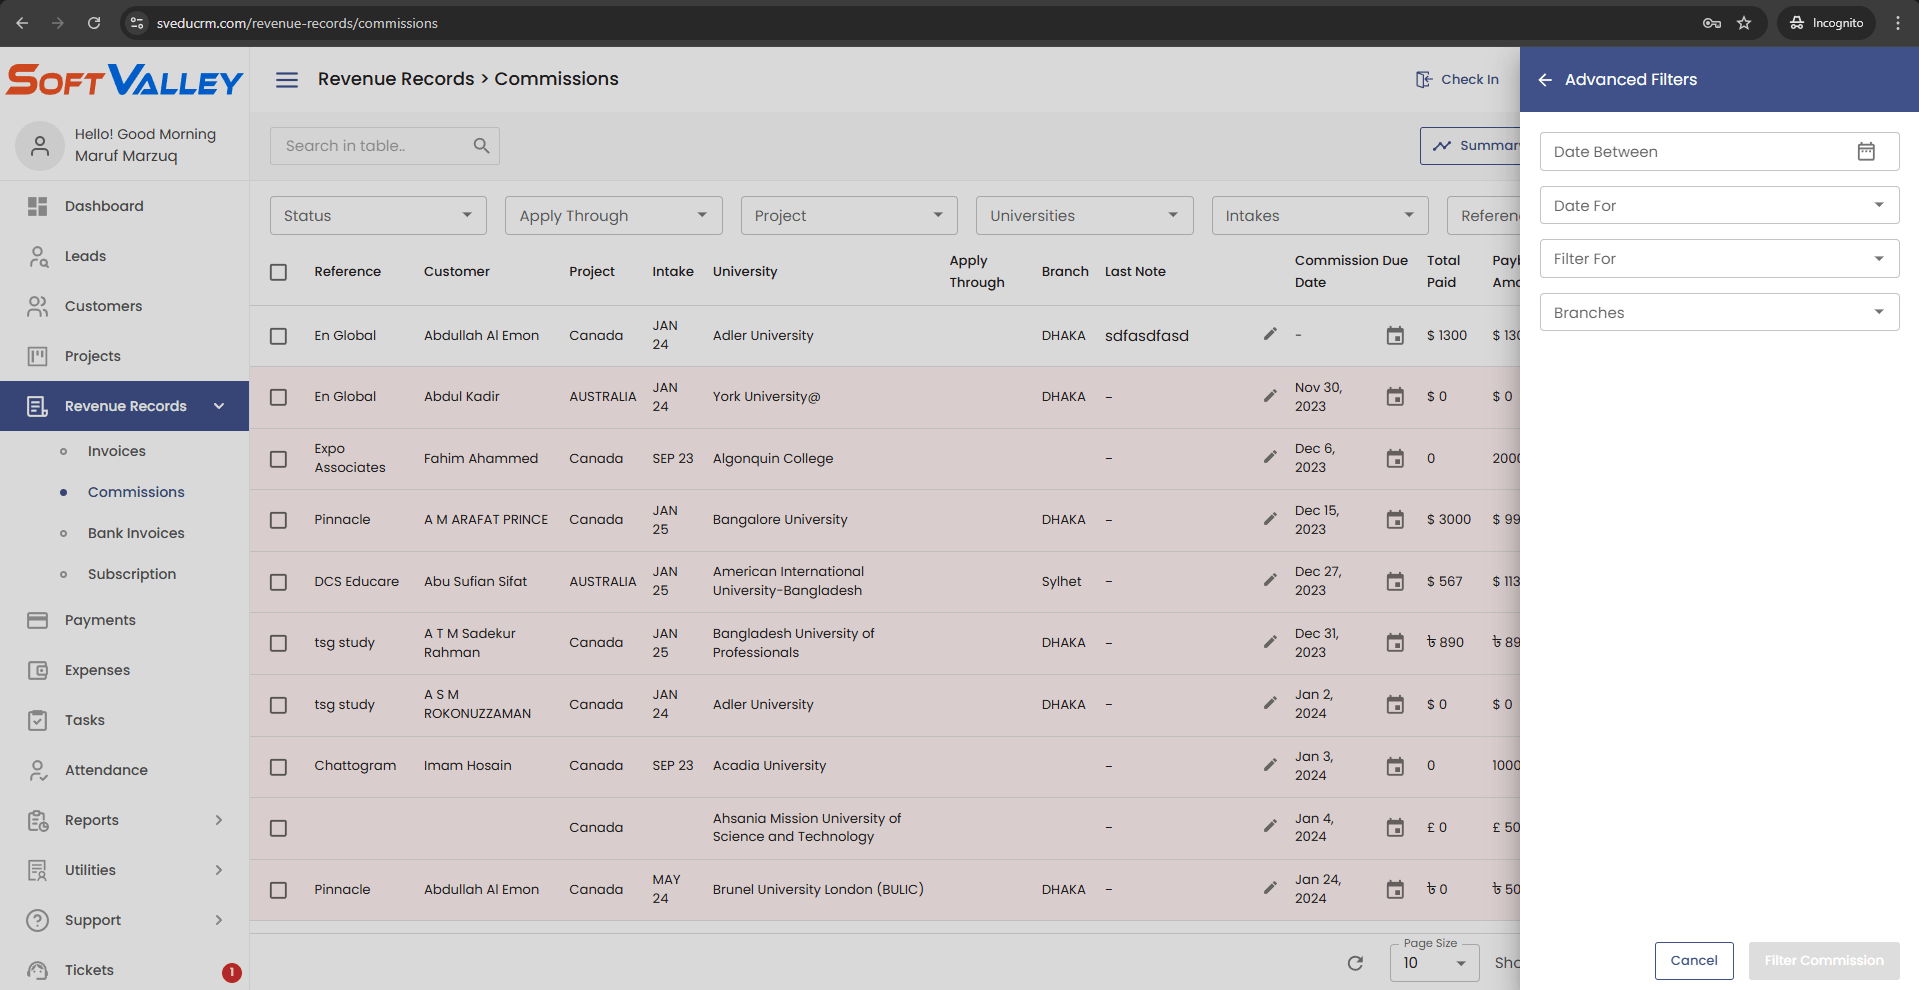Click the search magnifier icon in table search
The width and height of the screenshot is (1919, 990).
[481, 146]
